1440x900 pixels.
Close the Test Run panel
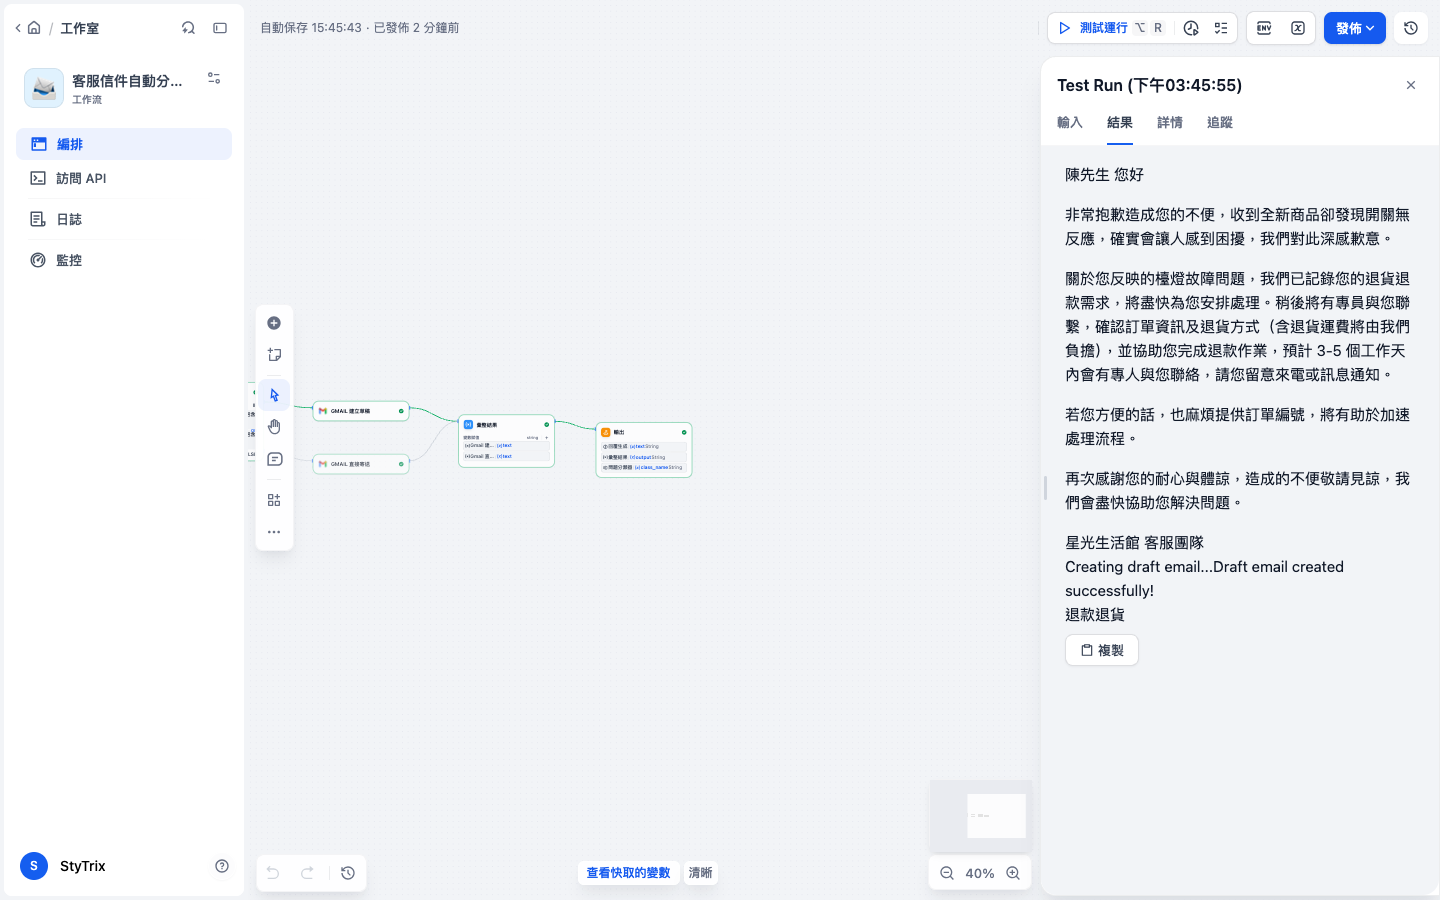pyautogui.click(x=1411, y=85)
